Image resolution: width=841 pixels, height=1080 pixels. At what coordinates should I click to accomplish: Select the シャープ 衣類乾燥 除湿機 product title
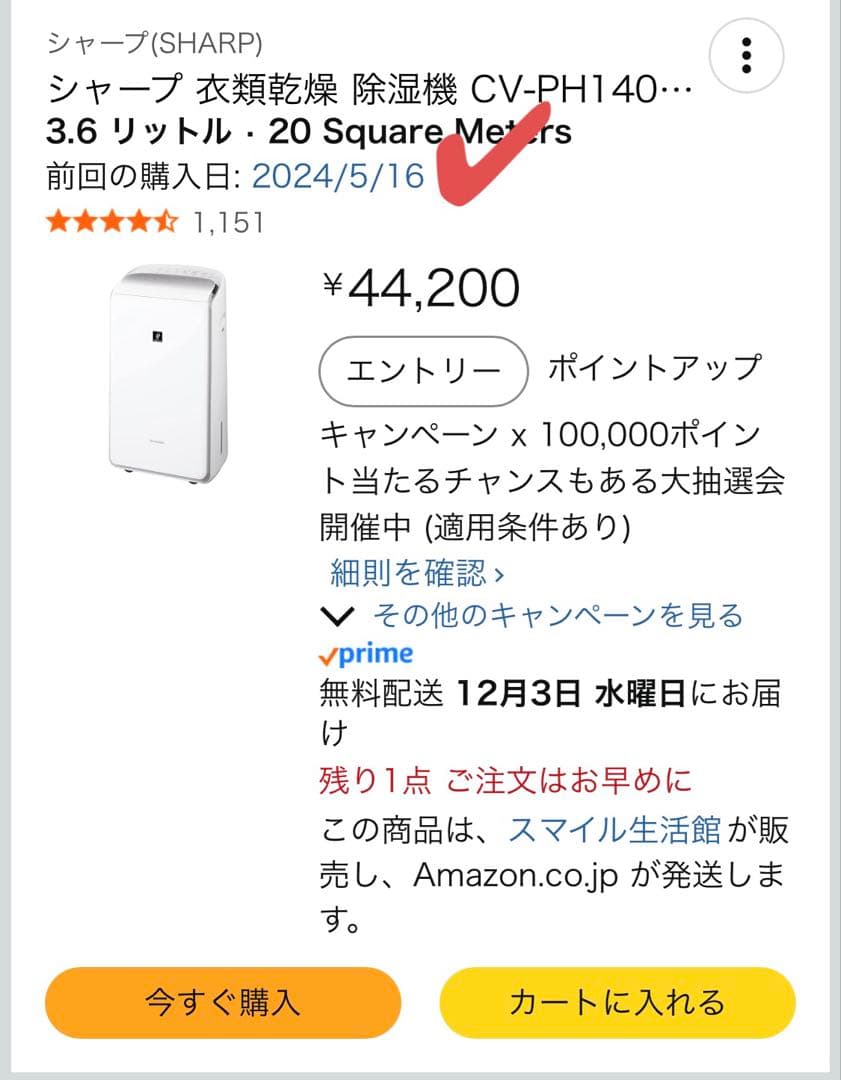tap(368, 92)
